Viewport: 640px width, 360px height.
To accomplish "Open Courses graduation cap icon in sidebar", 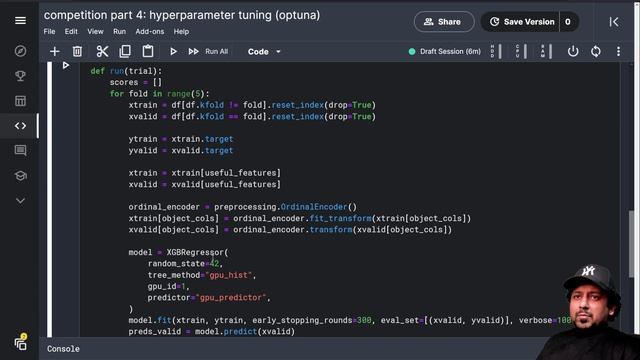I will coord(20,176).
